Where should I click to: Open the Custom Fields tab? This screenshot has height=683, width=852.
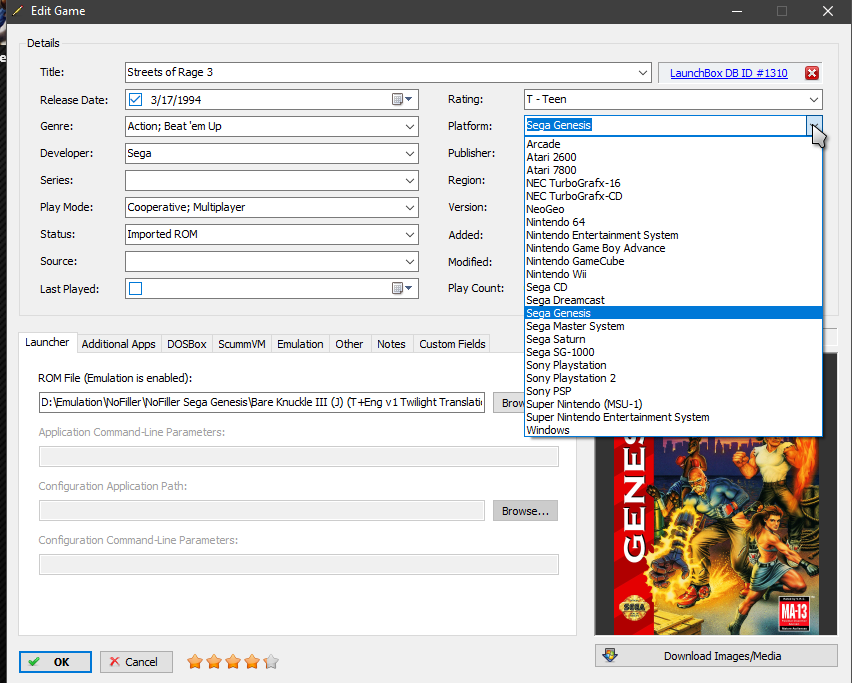[x=452, y=344]
